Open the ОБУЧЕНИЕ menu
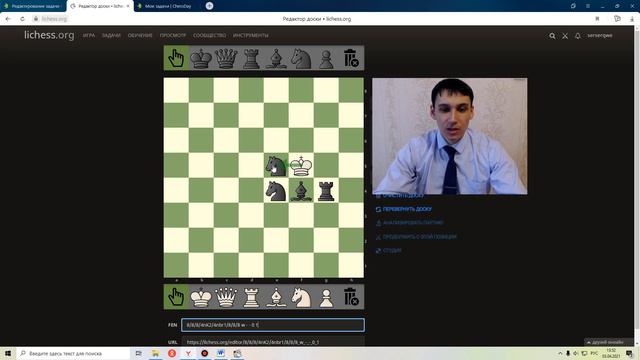 [140, 36]
